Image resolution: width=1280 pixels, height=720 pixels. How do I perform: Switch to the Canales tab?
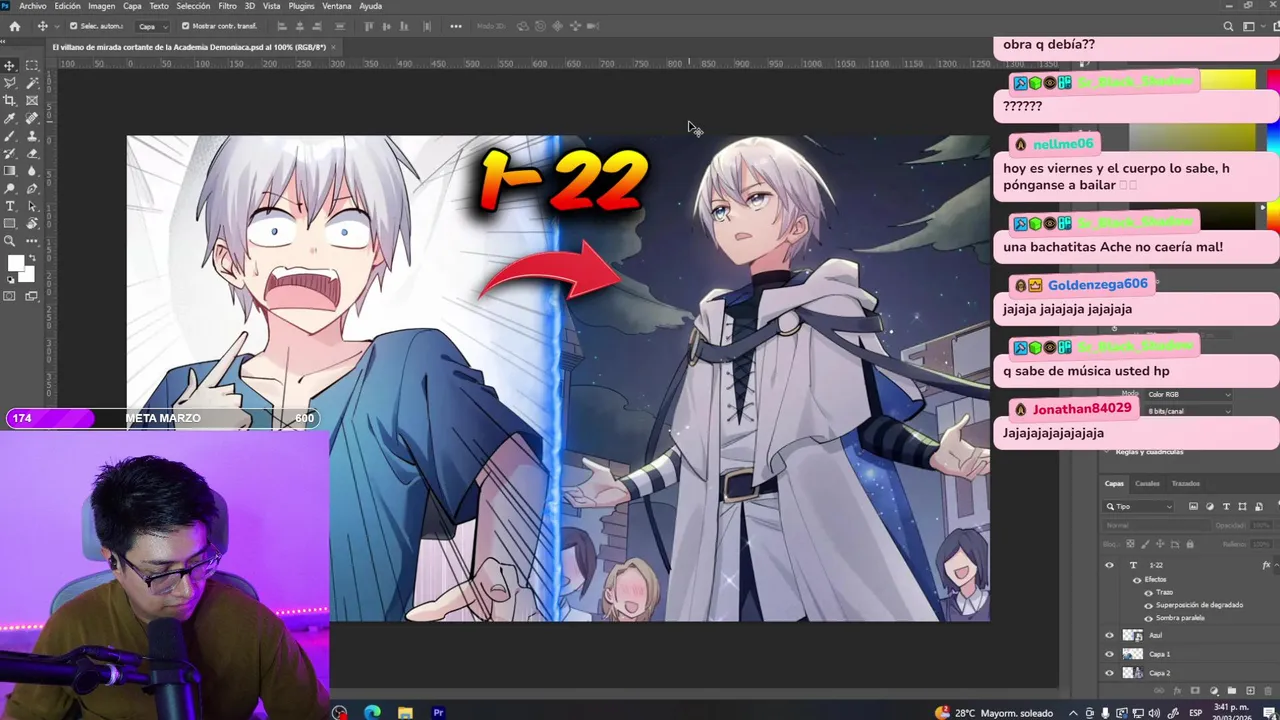(1147, 484)
